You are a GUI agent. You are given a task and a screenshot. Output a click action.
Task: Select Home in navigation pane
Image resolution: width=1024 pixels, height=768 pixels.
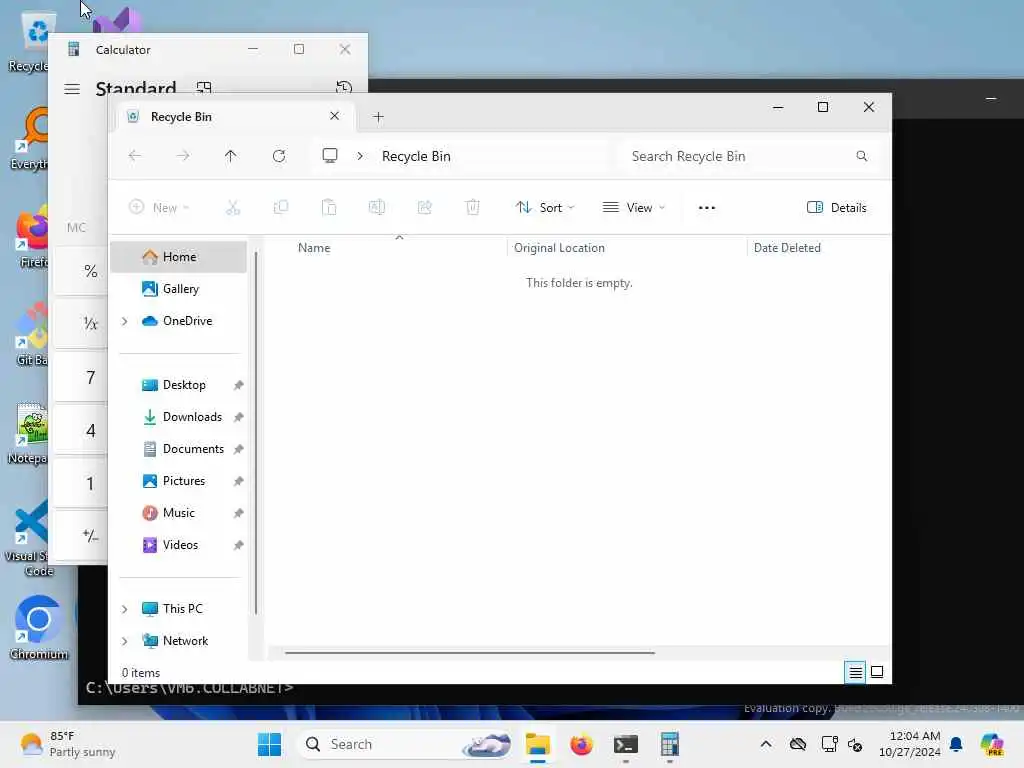pos(179,257)
